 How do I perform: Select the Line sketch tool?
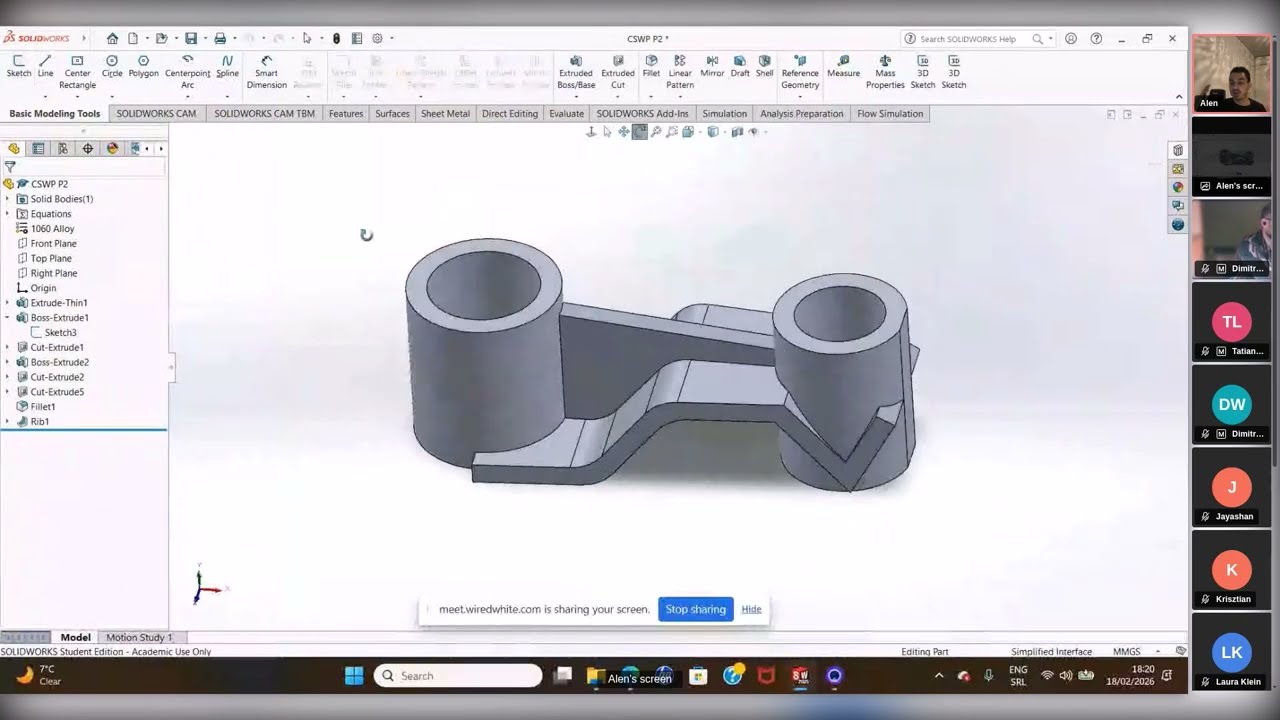pyautogui.click(x=45, y=66)
